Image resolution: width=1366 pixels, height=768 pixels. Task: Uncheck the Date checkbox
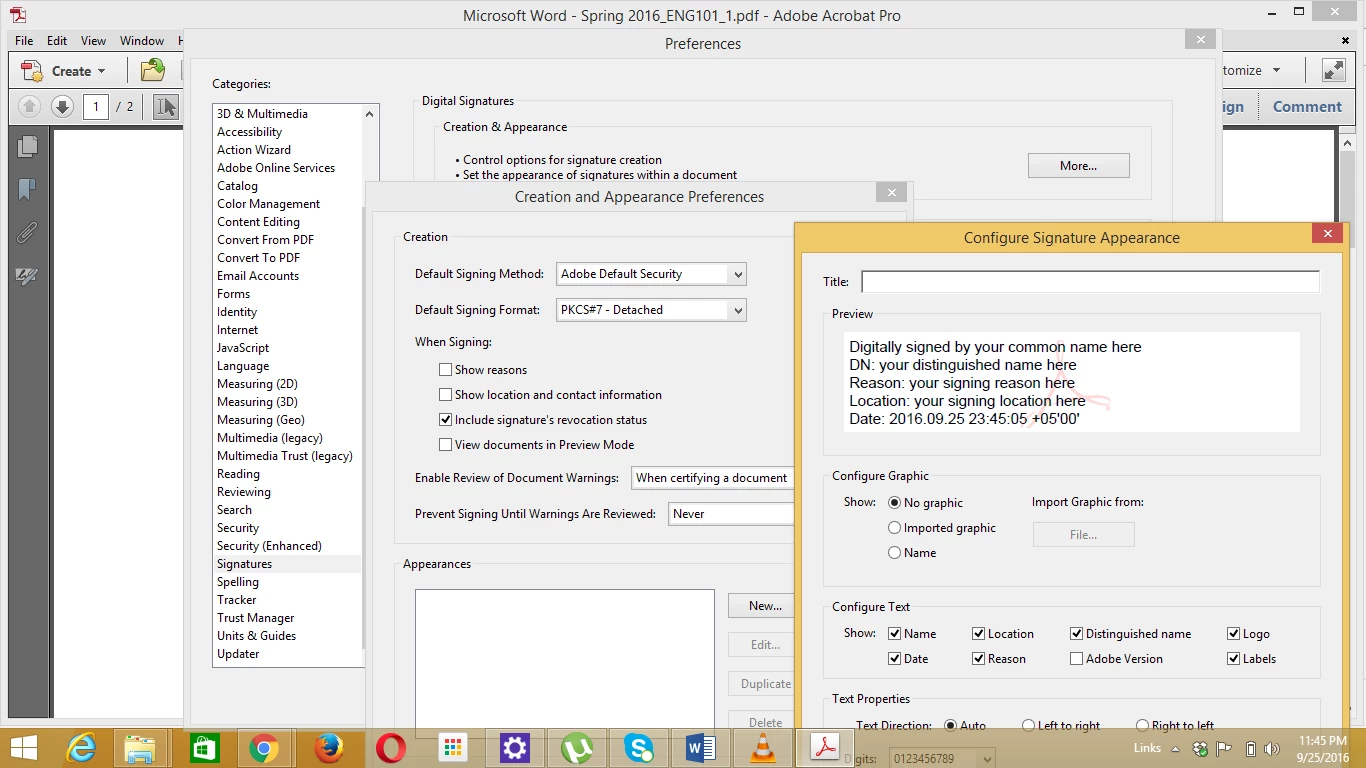[895, 659]
